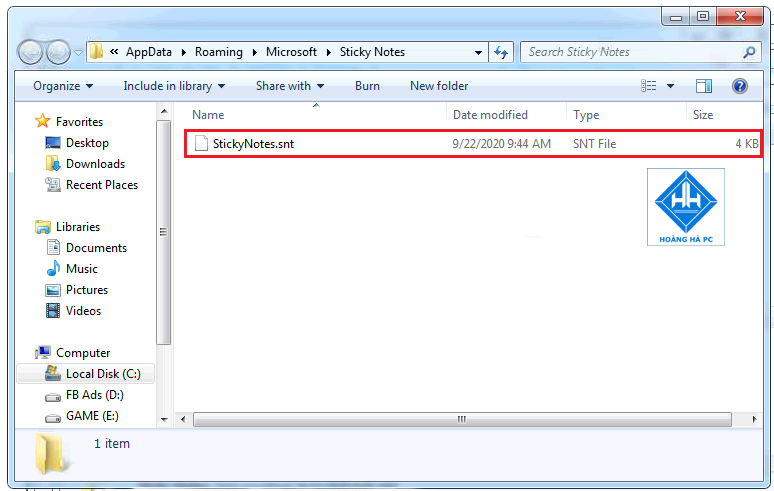Click the Favorites star icon
The height and width of the screenshot is (491, 774).
click(43, 121)
